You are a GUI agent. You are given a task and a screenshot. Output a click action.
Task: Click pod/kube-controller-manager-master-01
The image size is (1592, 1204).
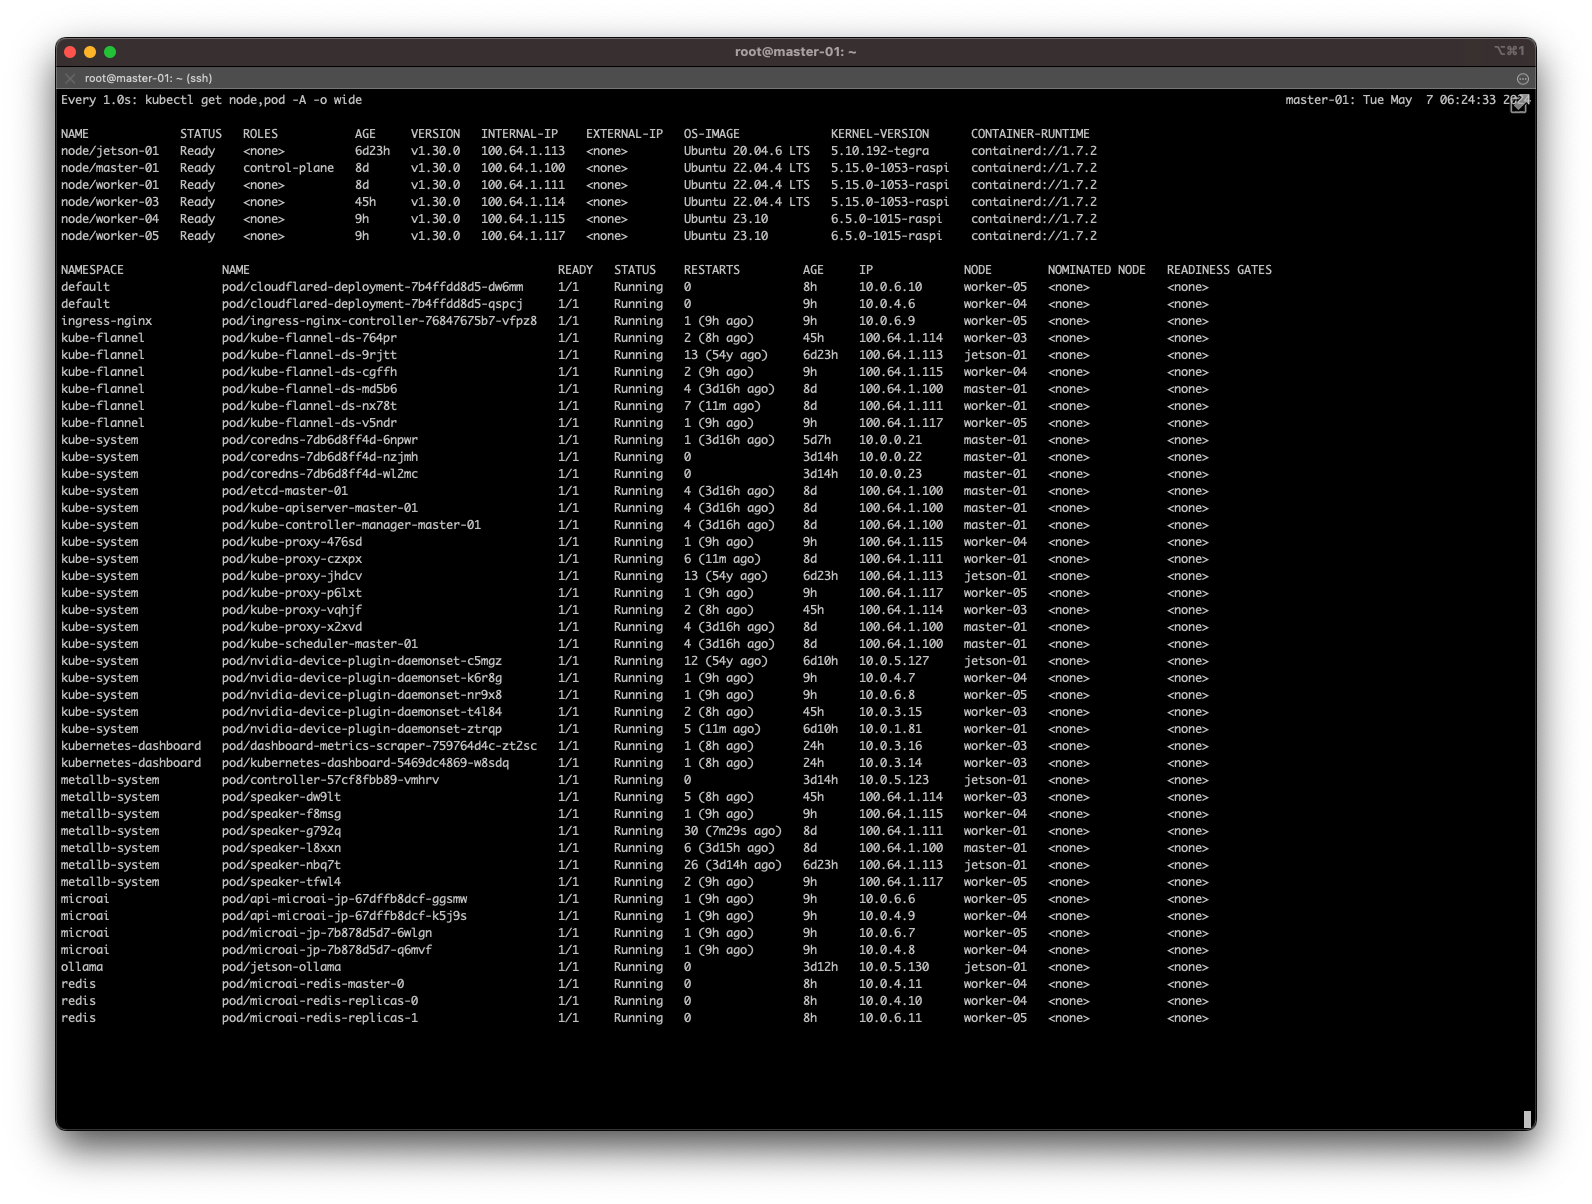[352, 525]
